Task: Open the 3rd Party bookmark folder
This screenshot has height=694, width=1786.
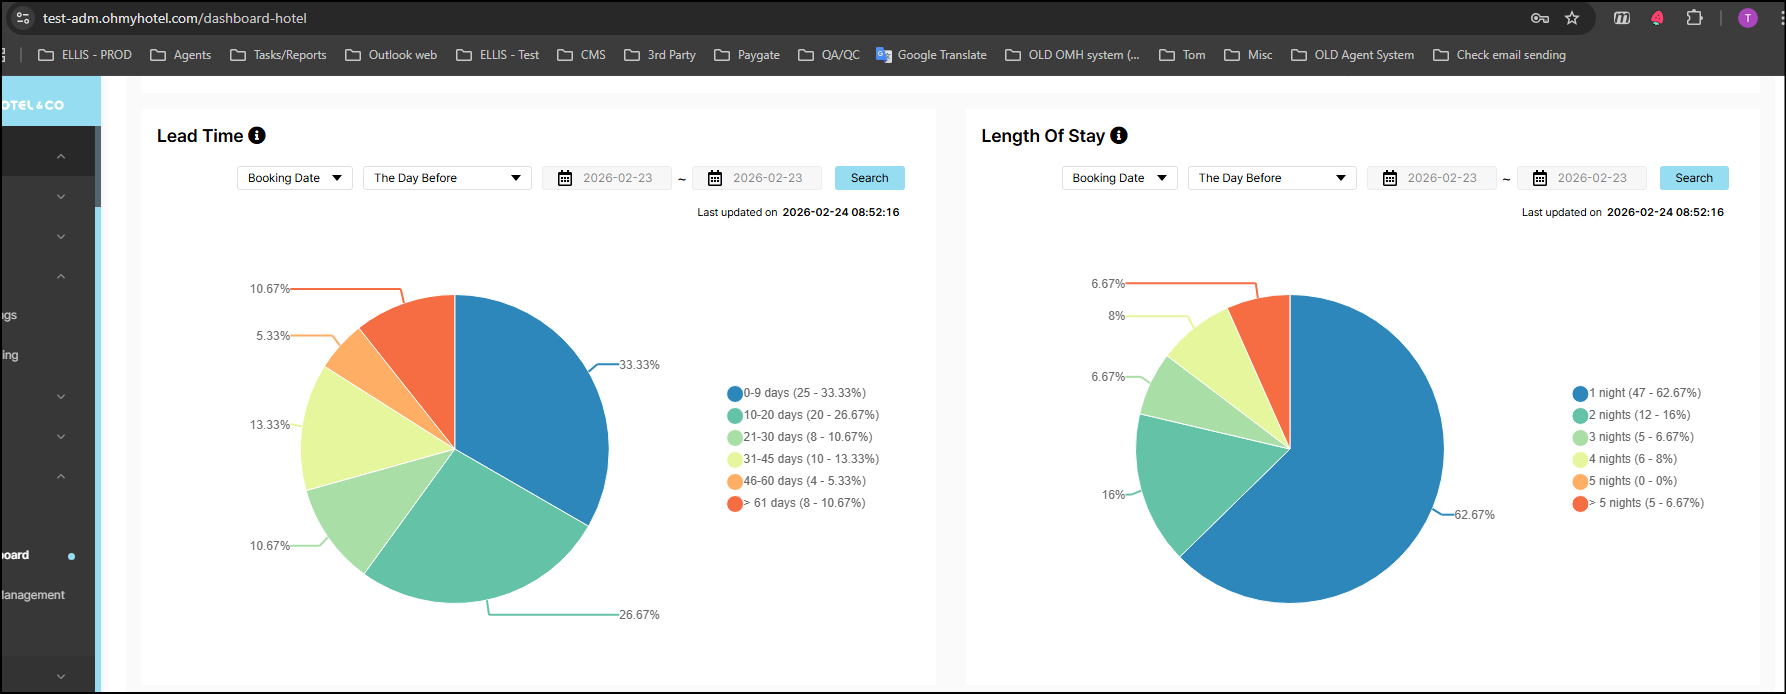Action: click(x=660, y=55)
